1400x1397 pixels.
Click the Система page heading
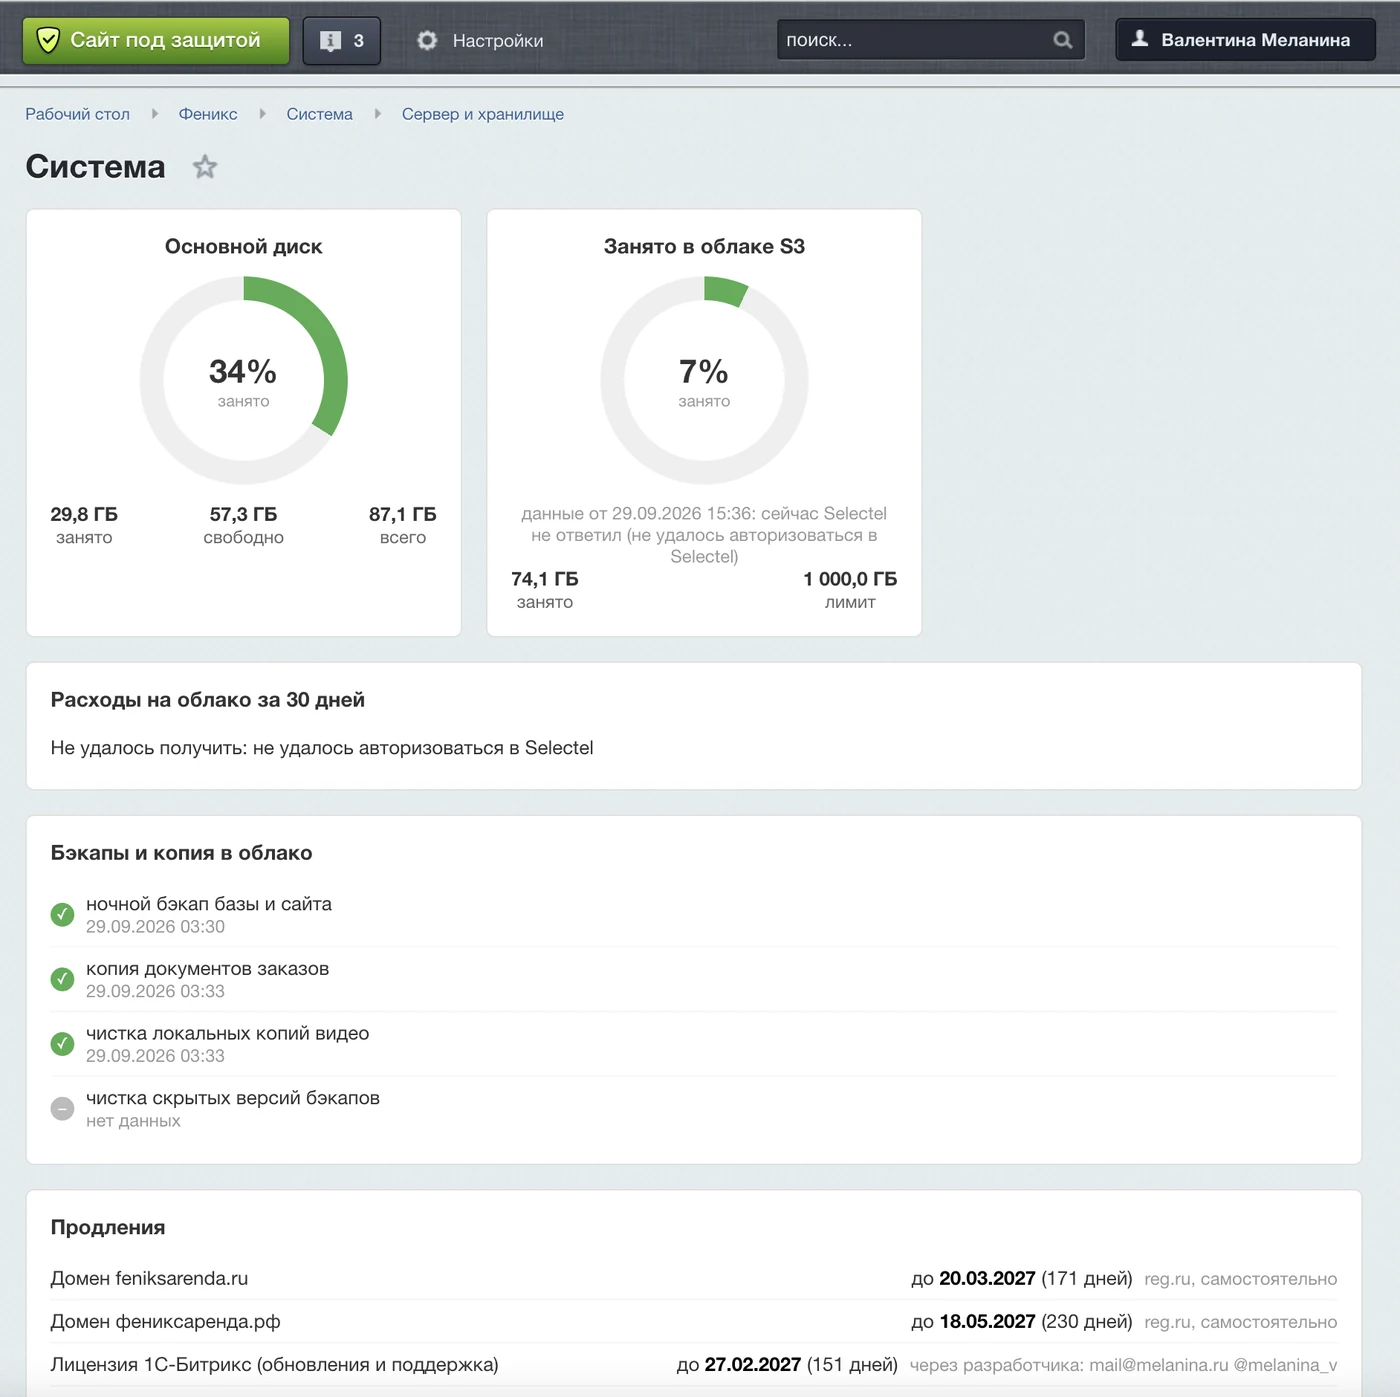(96, 167)
